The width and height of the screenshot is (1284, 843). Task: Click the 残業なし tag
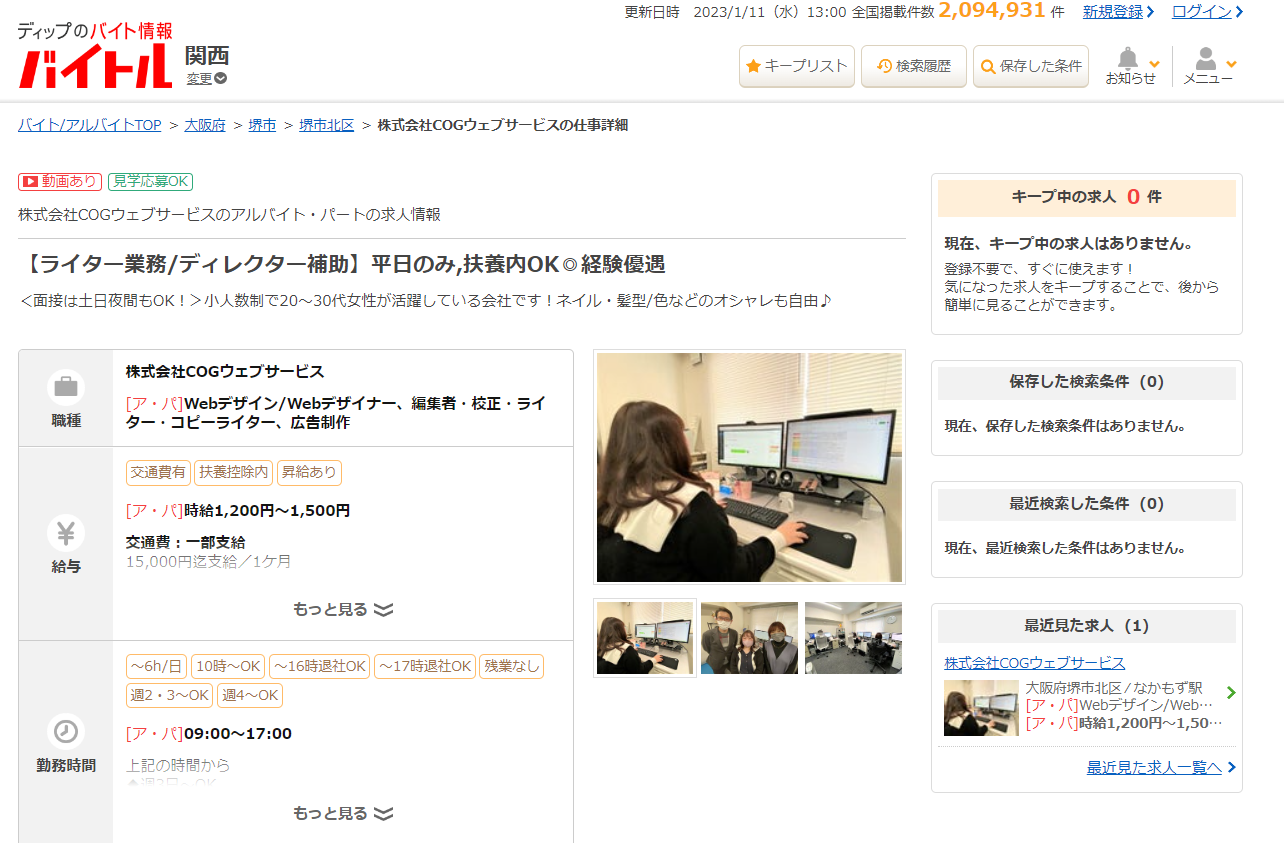[512, 666]
